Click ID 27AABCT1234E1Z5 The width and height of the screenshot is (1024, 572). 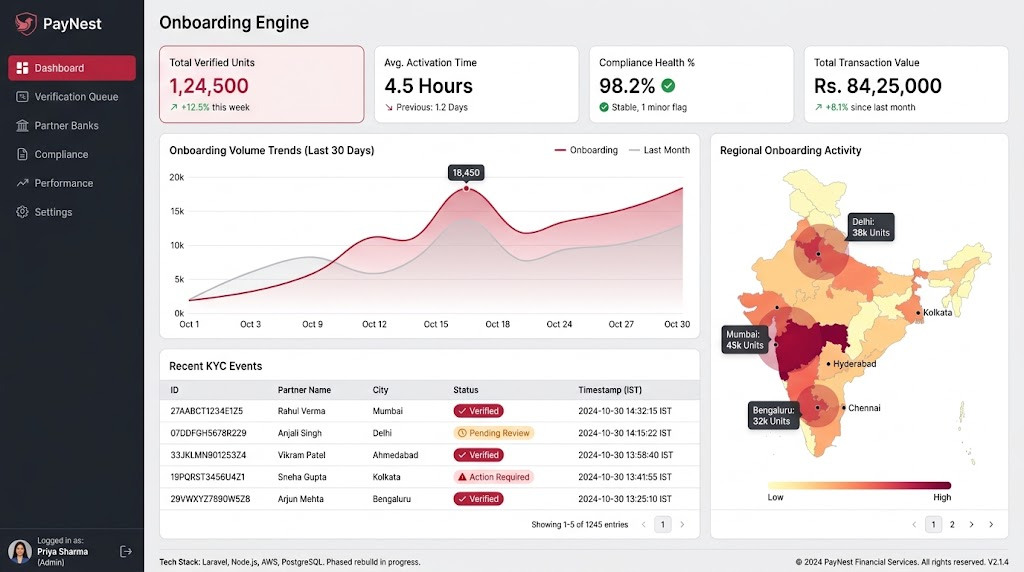206,411
